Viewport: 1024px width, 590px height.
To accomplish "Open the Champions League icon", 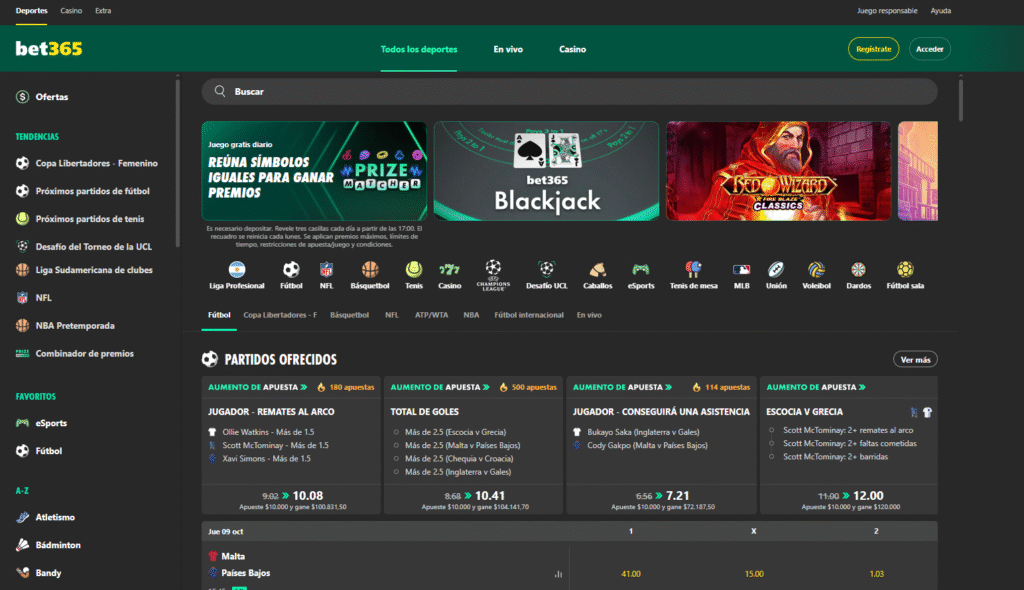I will 494,272.
